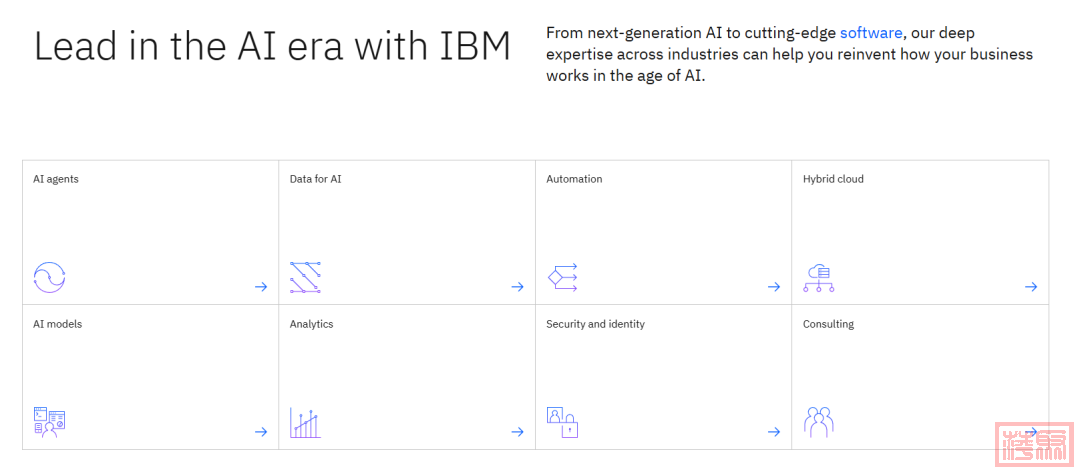Click the Security and identity lock icon
Screen dimensions: 1080x472
562,422
